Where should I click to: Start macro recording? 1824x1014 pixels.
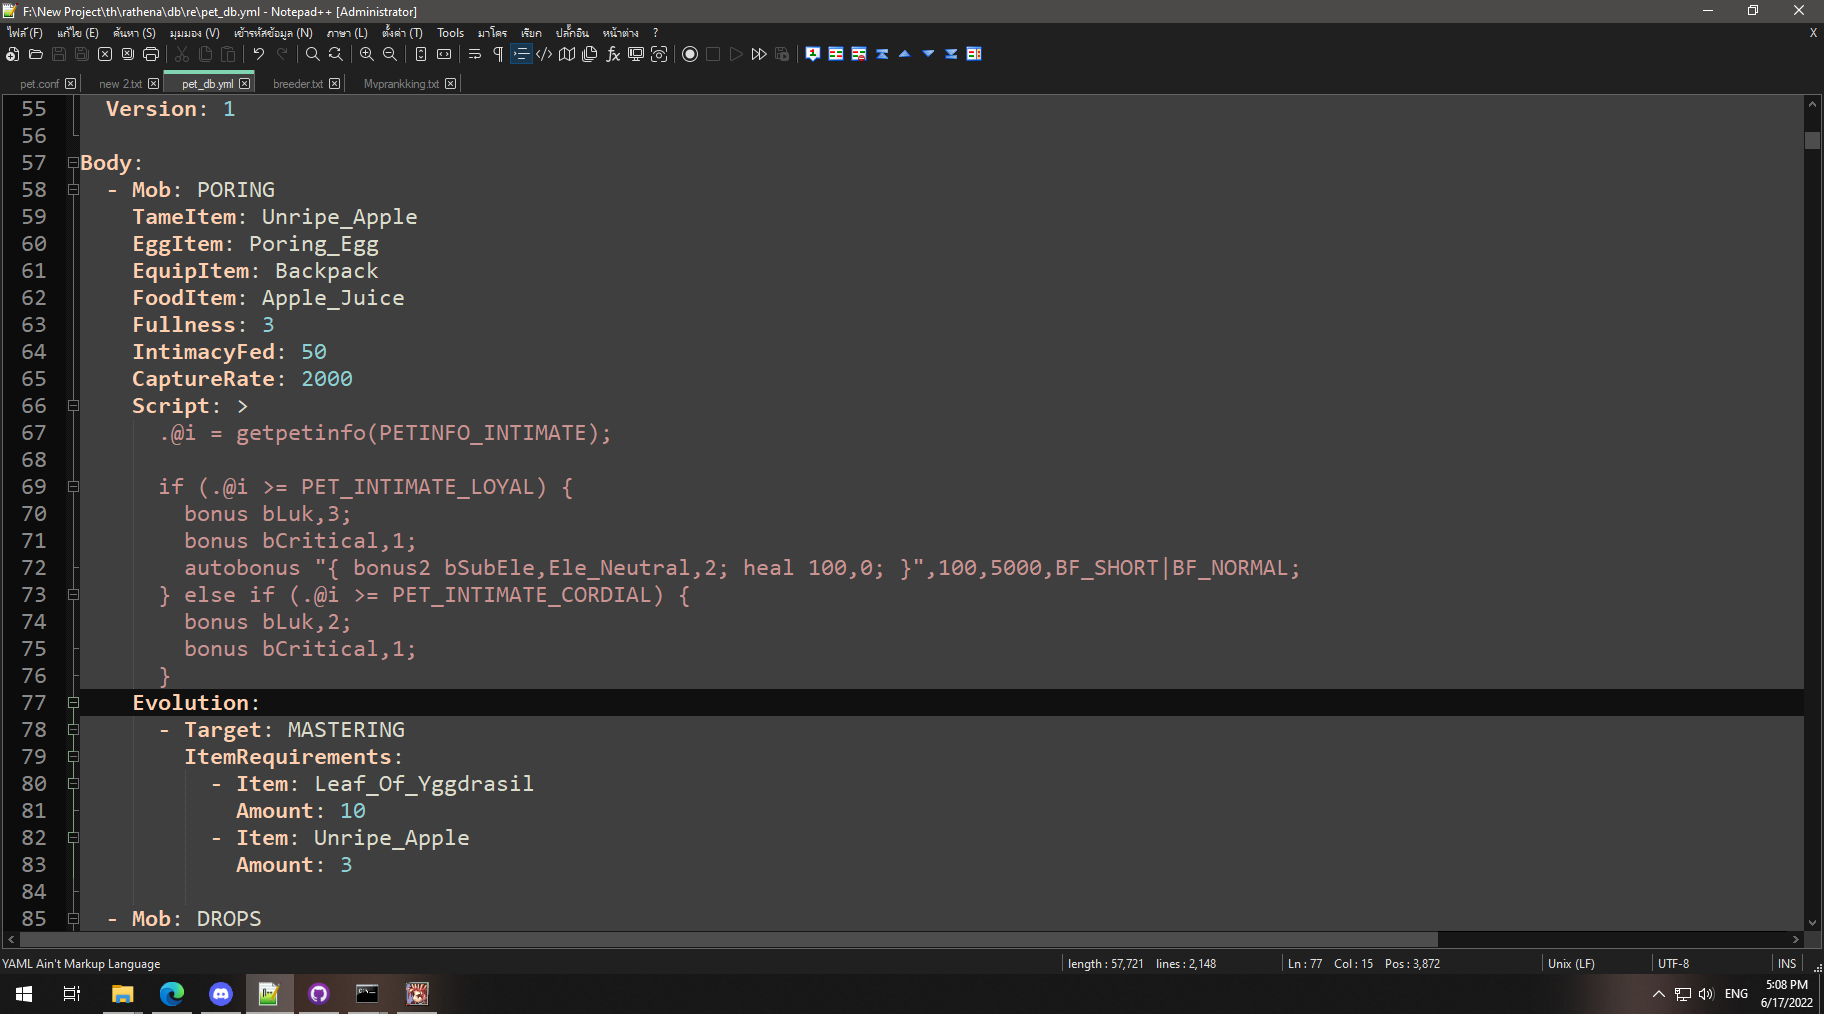(690, 54)
